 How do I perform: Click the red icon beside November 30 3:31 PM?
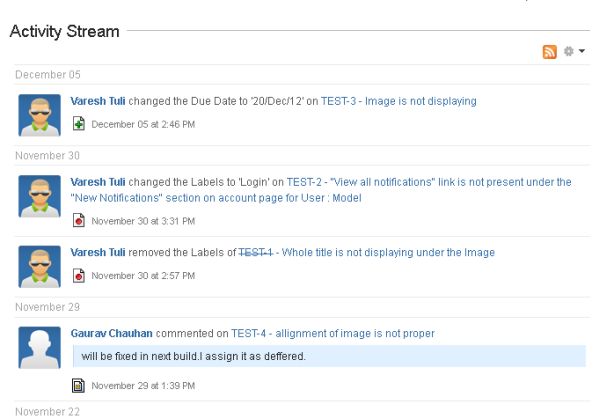pos(79,221)
